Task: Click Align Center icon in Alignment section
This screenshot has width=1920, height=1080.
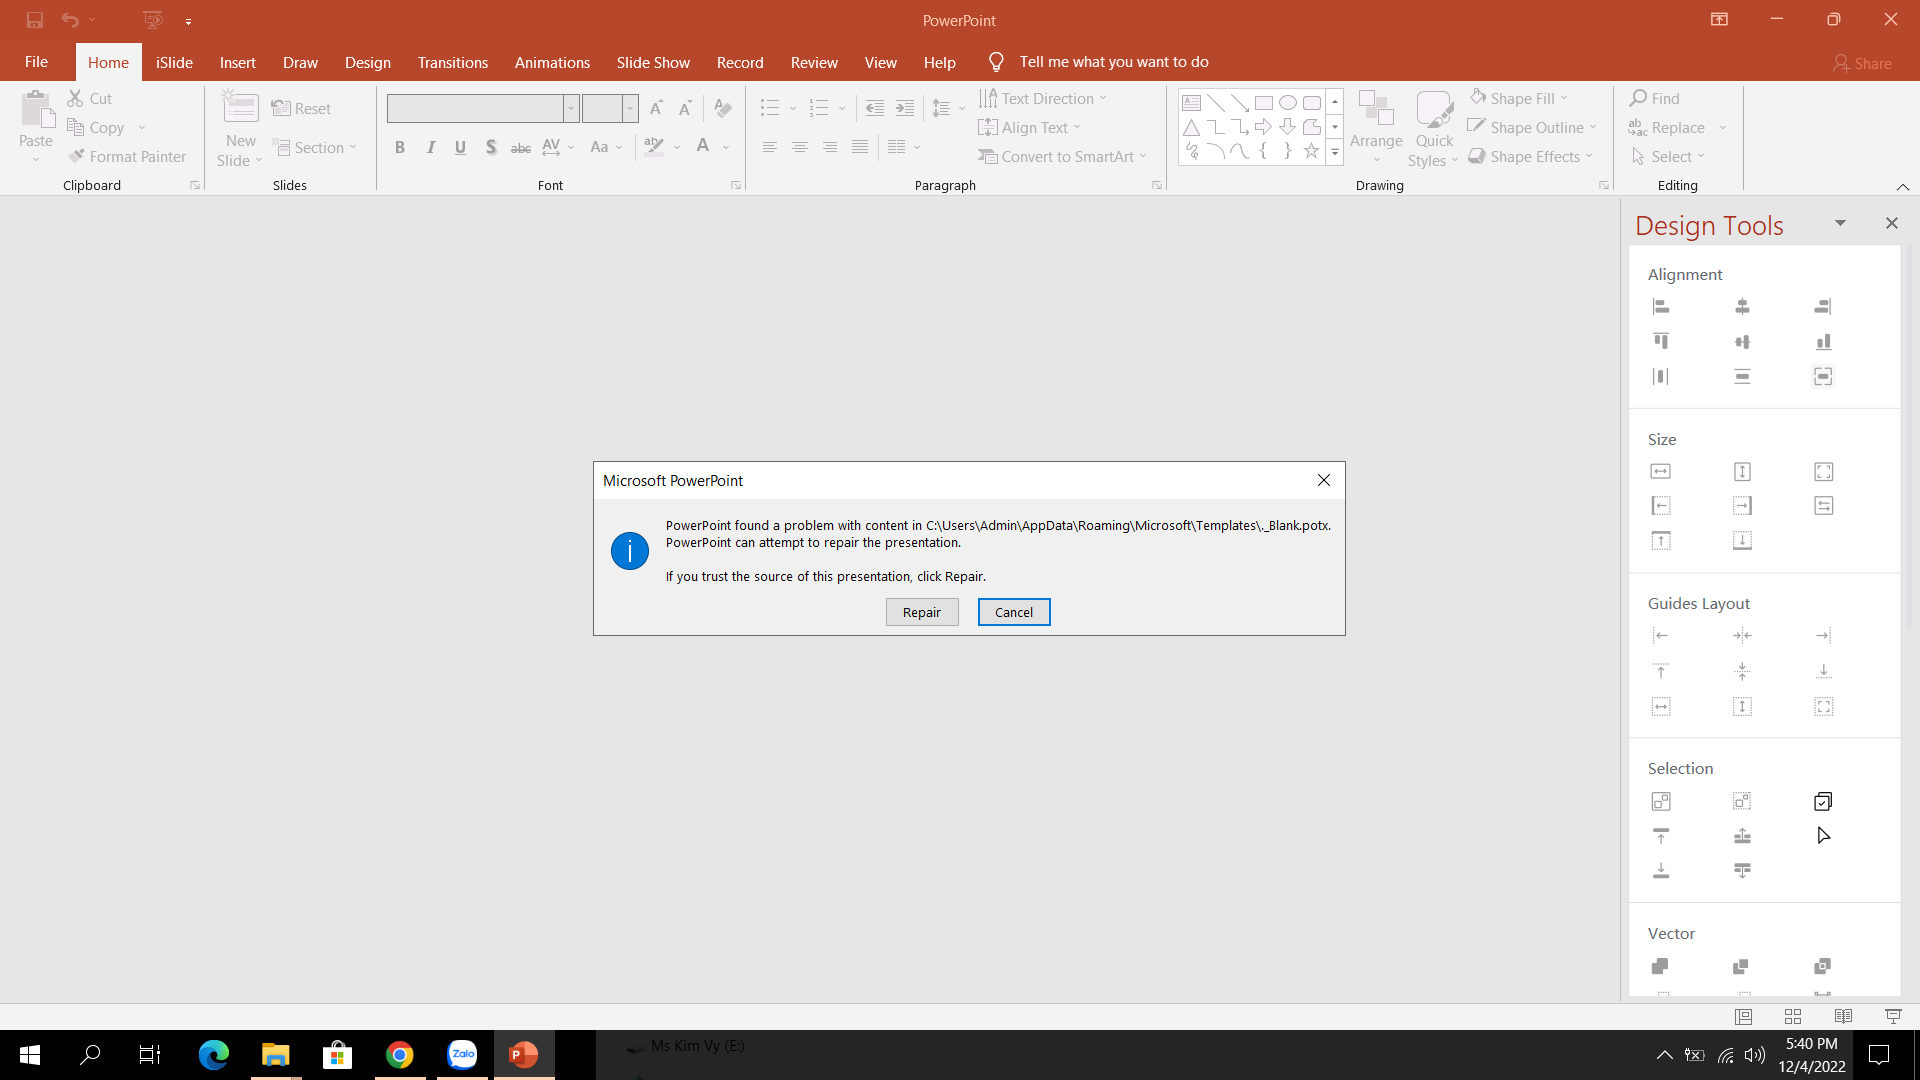Action: (1742, 307)
